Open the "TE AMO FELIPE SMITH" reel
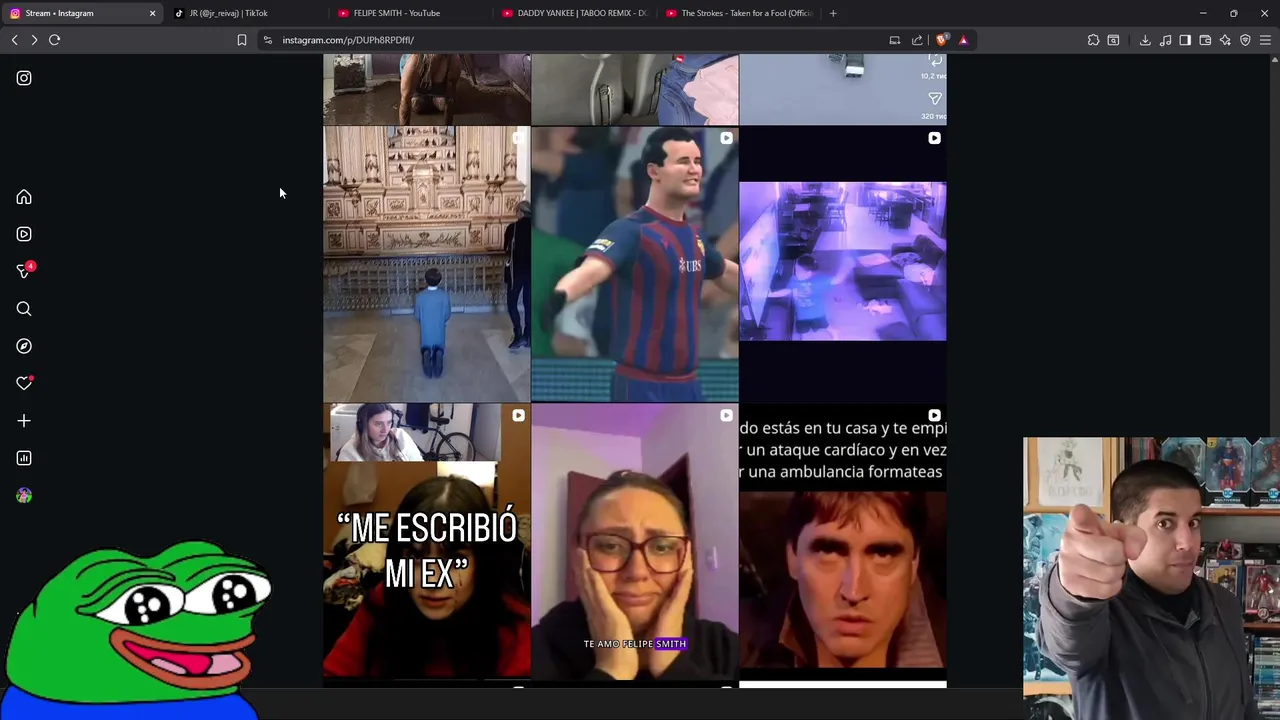 tap(635, 541)
